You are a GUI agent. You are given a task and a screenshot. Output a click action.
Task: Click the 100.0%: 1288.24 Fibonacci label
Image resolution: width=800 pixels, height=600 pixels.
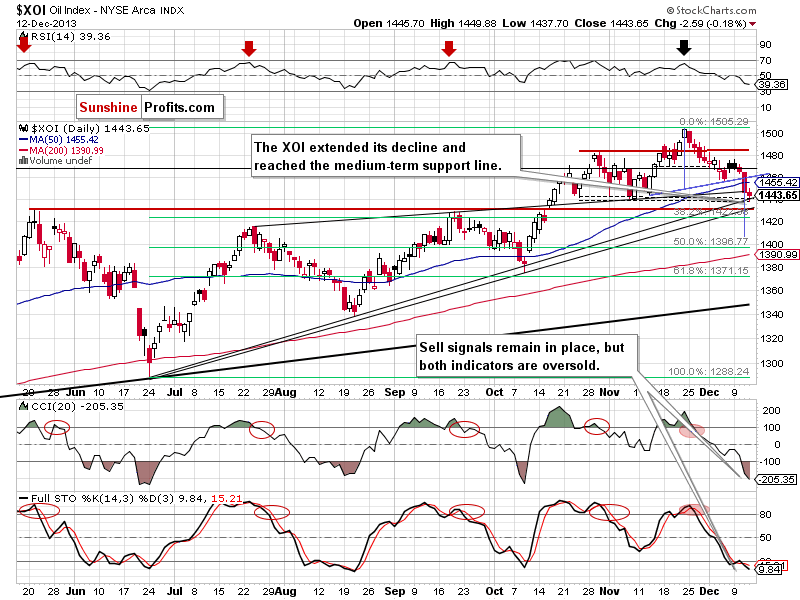pos(709,372)
